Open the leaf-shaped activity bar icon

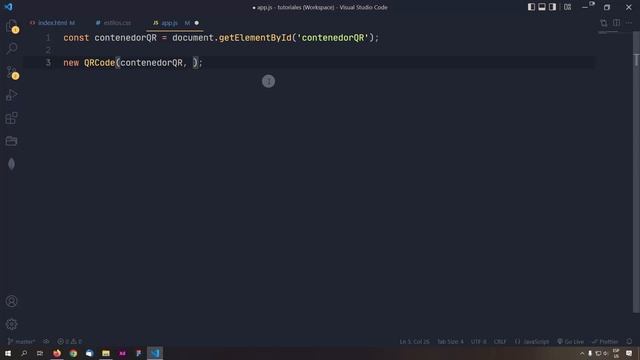pyautogui.click(x=11, y=164)
